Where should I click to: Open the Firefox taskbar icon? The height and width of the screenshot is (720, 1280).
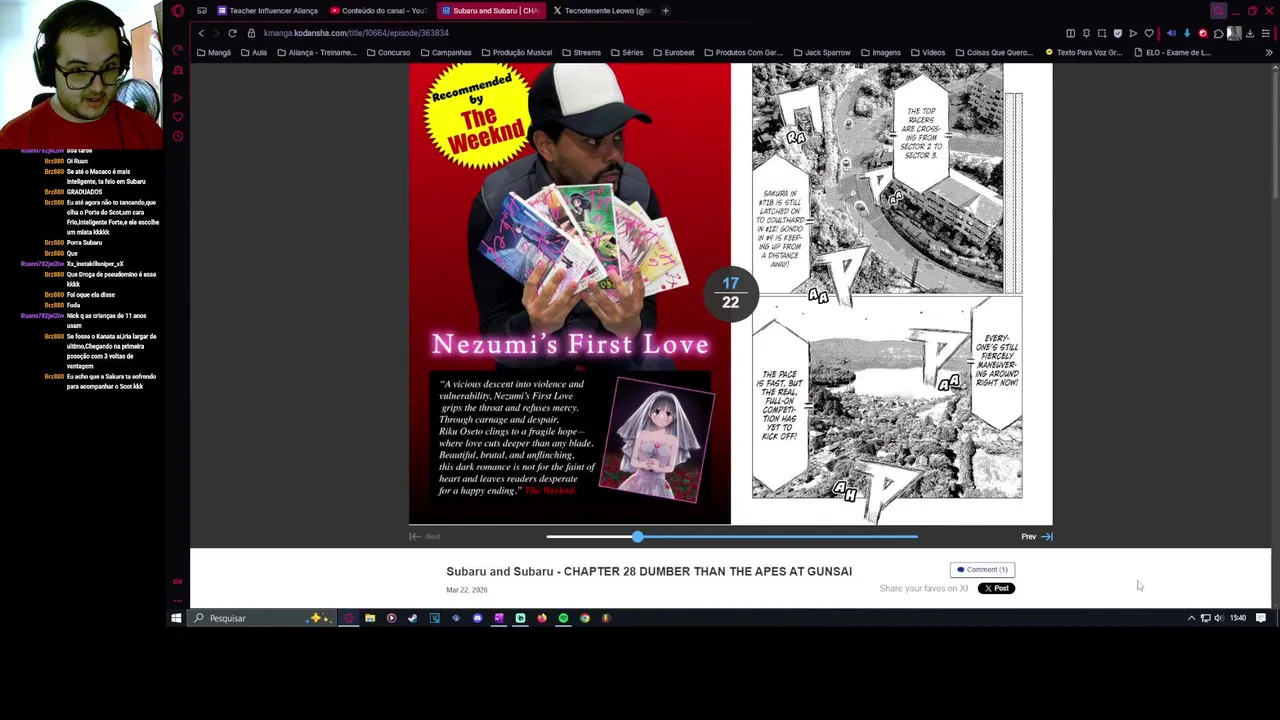(x=542, y=618)
